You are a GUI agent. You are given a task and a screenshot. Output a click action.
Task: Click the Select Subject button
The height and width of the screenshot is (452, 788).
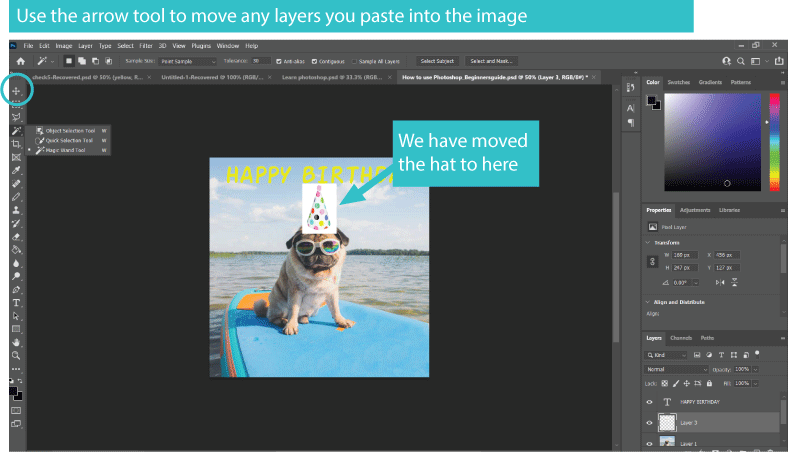click(x=437, y=61)
